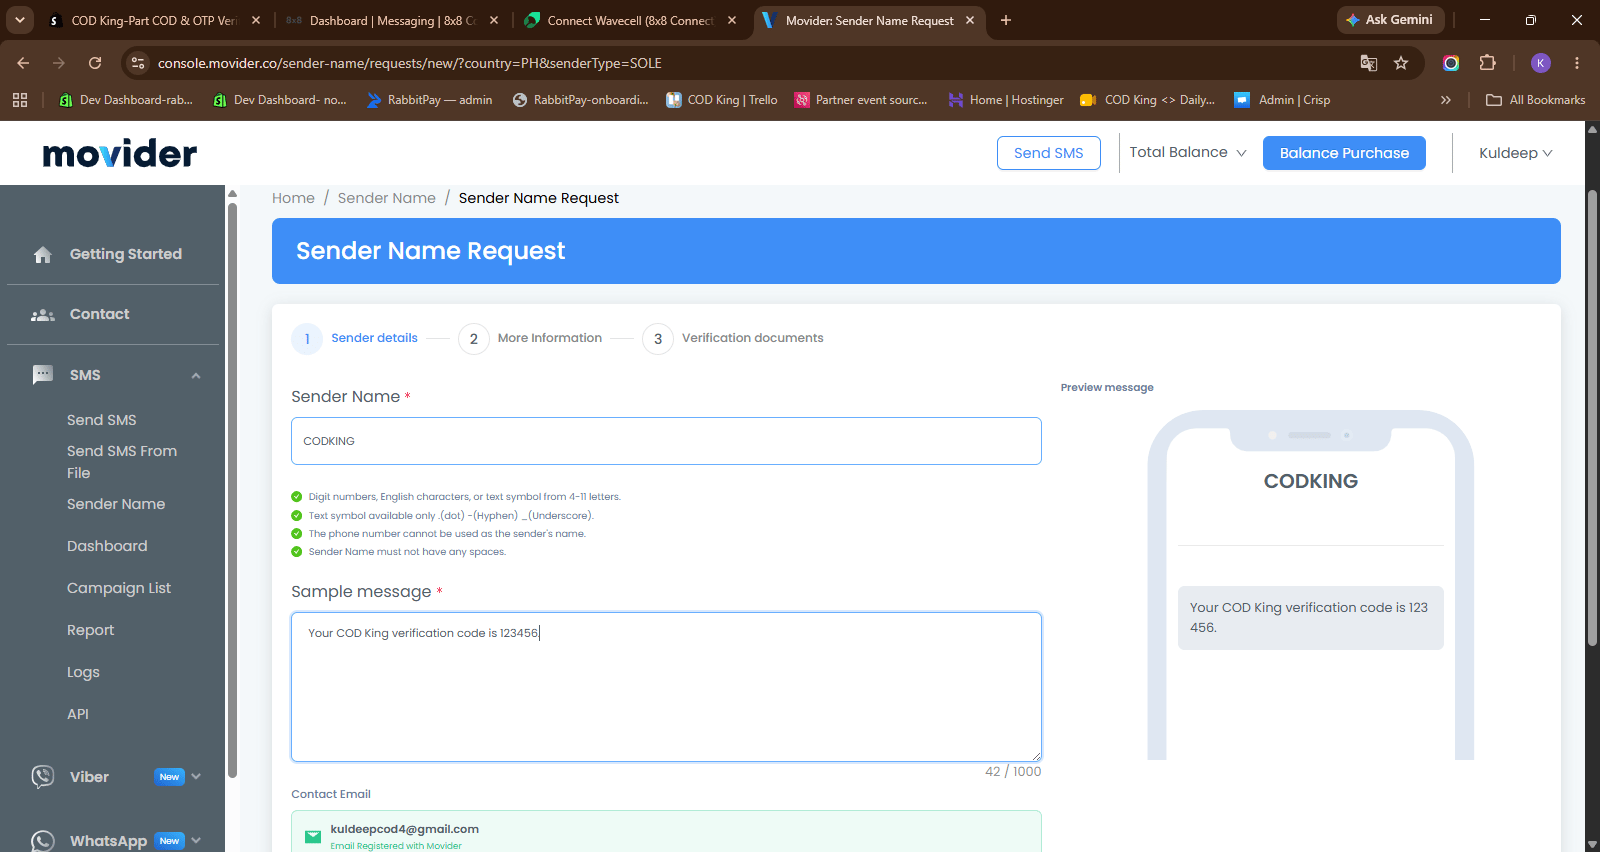Go to Home breadcrumb link
This screenshot has height=852, width=1600.
click(x=293, y=198)
